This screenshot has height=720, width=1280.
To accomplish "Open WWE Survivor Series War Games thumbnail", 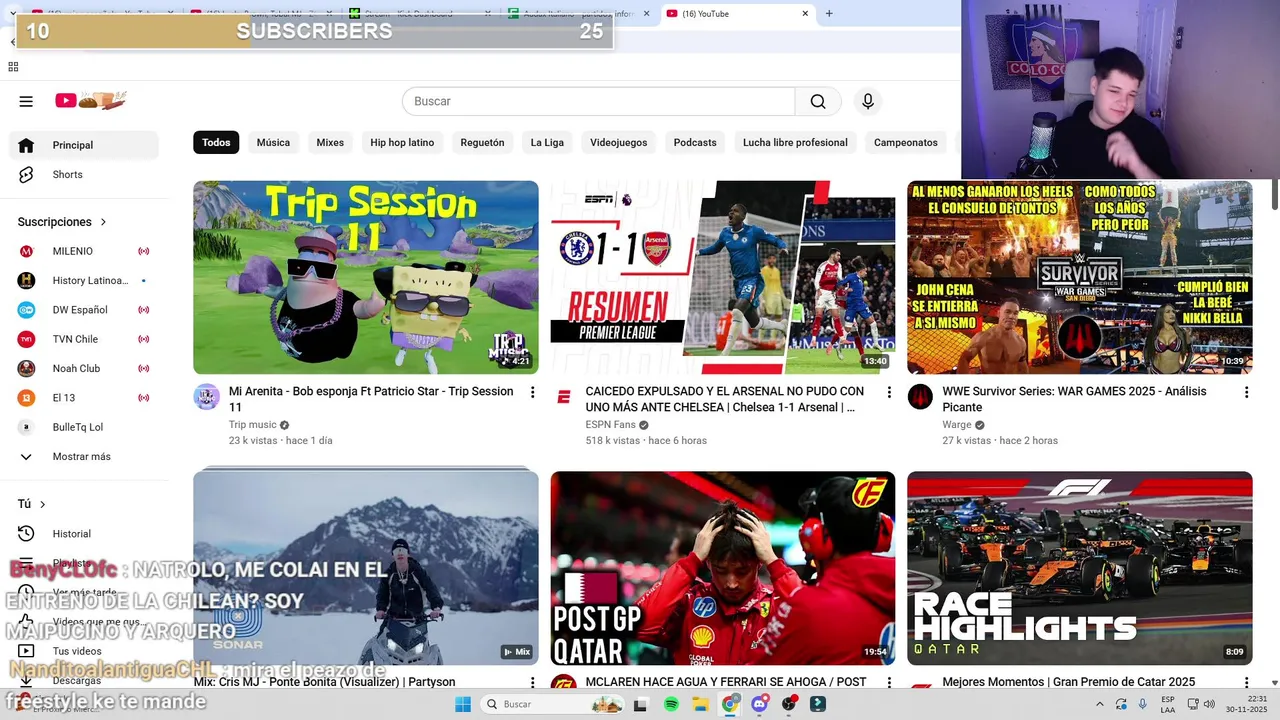I will click(1080, 277).
